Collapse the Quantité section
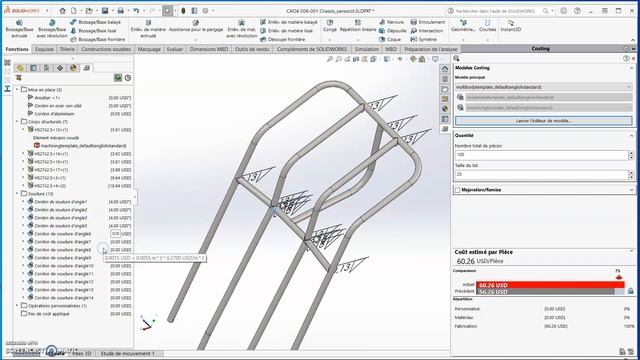The width and height of the screenshot is (640, 360). pyautogui.click(x=631, y=136)
